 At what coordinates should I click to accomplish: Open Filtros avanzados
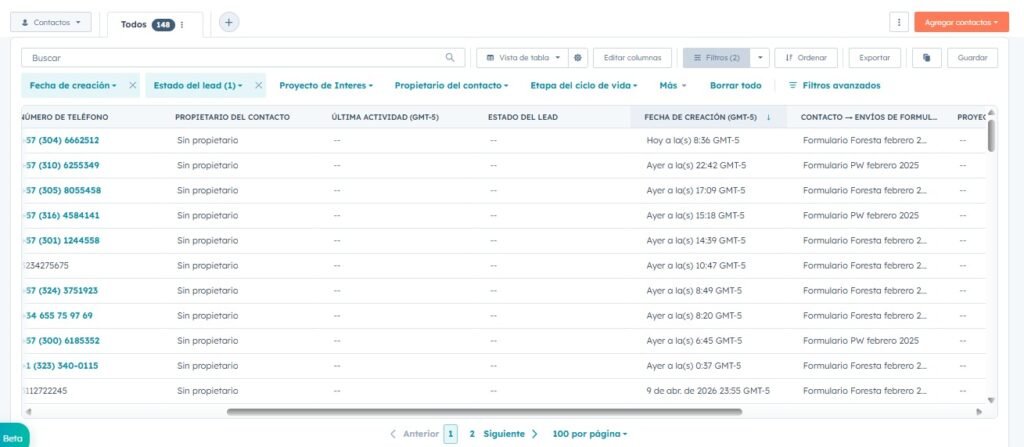pos(835,86)
